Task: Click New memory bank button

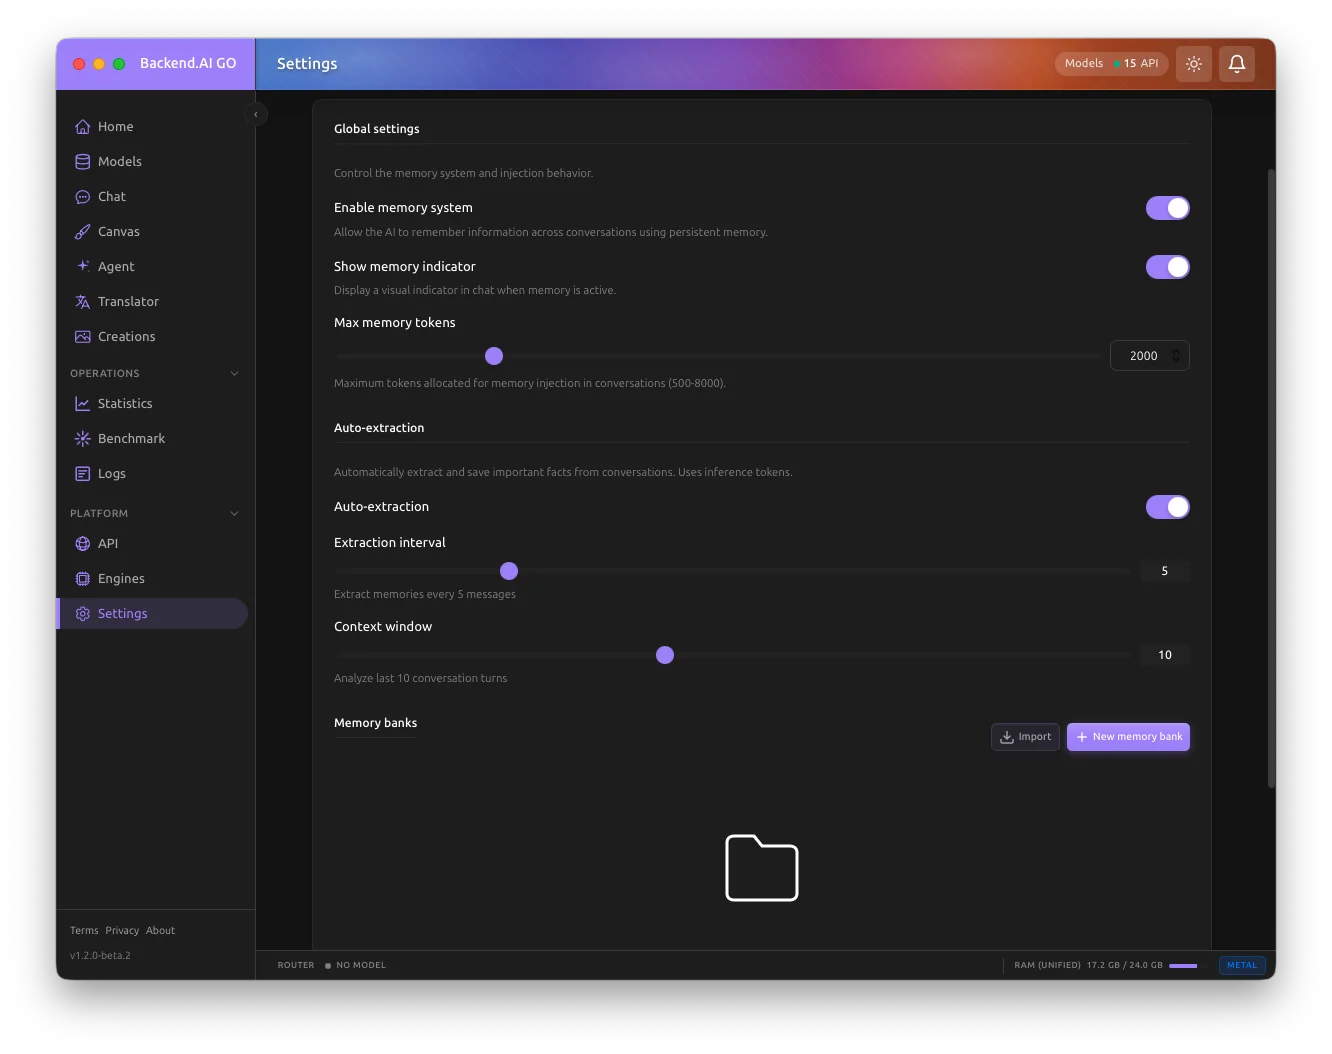Action: [x=1128, y=736]
